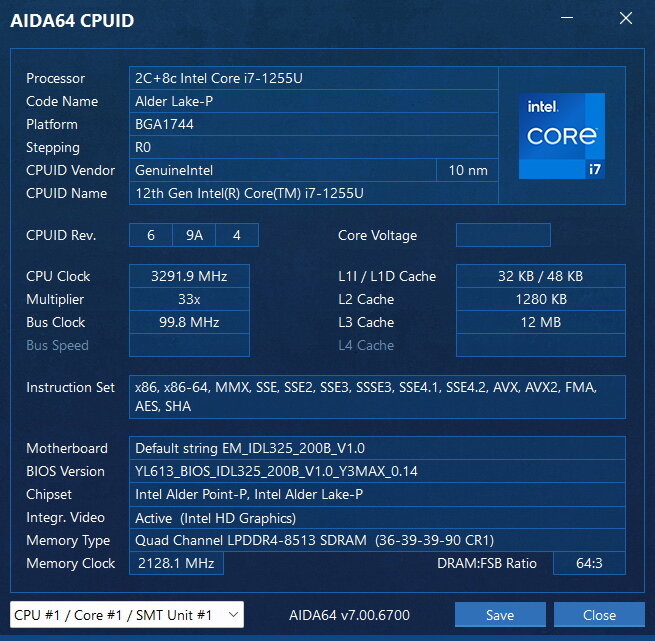The height and width of the screenshot is (641, 655).
Task: Click the Instruction Set label
Action: (x=70, y=387)
